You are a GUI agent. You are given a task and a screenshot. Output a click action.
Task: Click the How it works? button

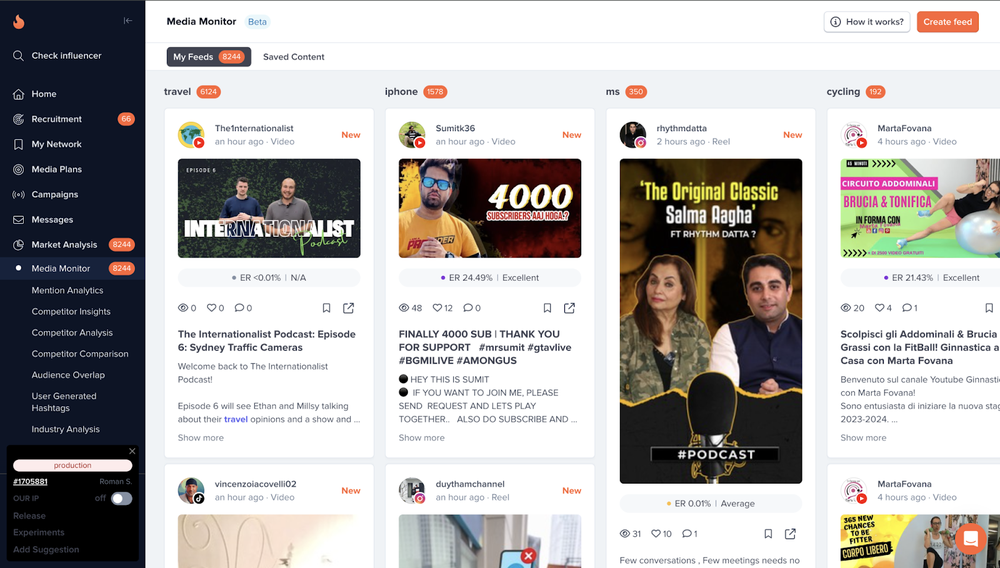pos(867,22)
